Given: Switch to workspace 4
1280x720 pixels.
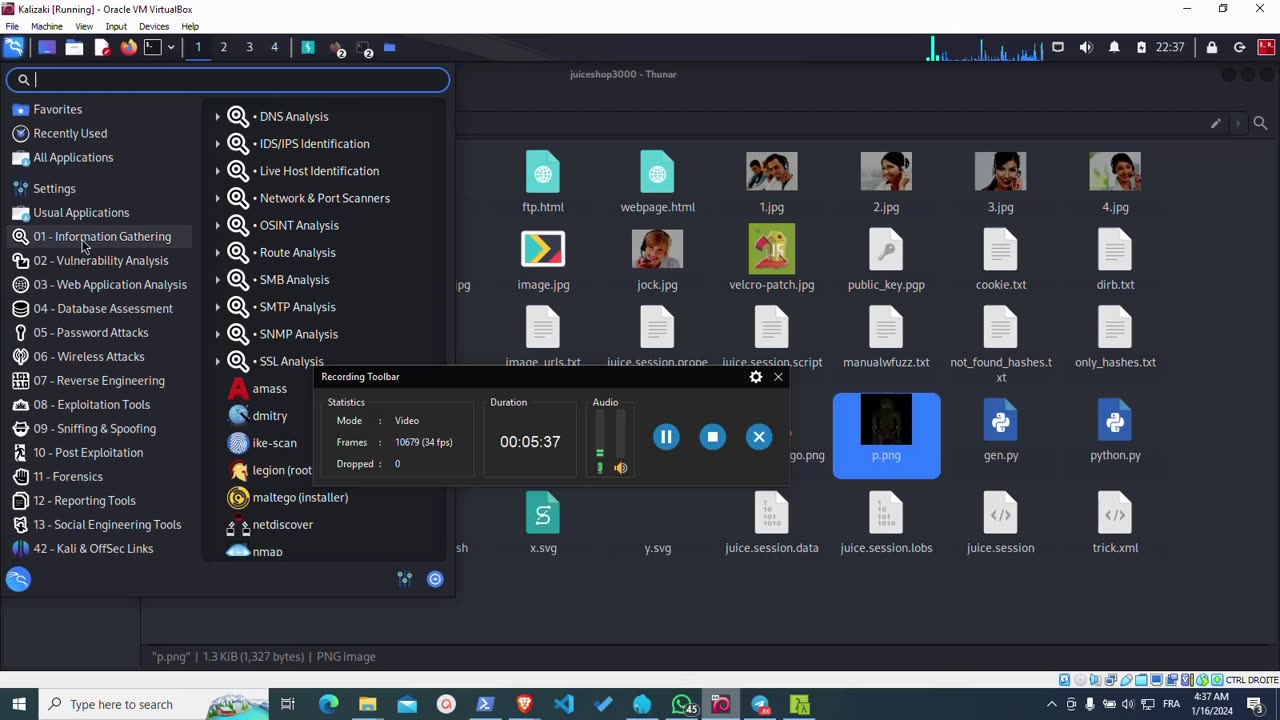Looking at the screenshot, I should pos(274,47).
